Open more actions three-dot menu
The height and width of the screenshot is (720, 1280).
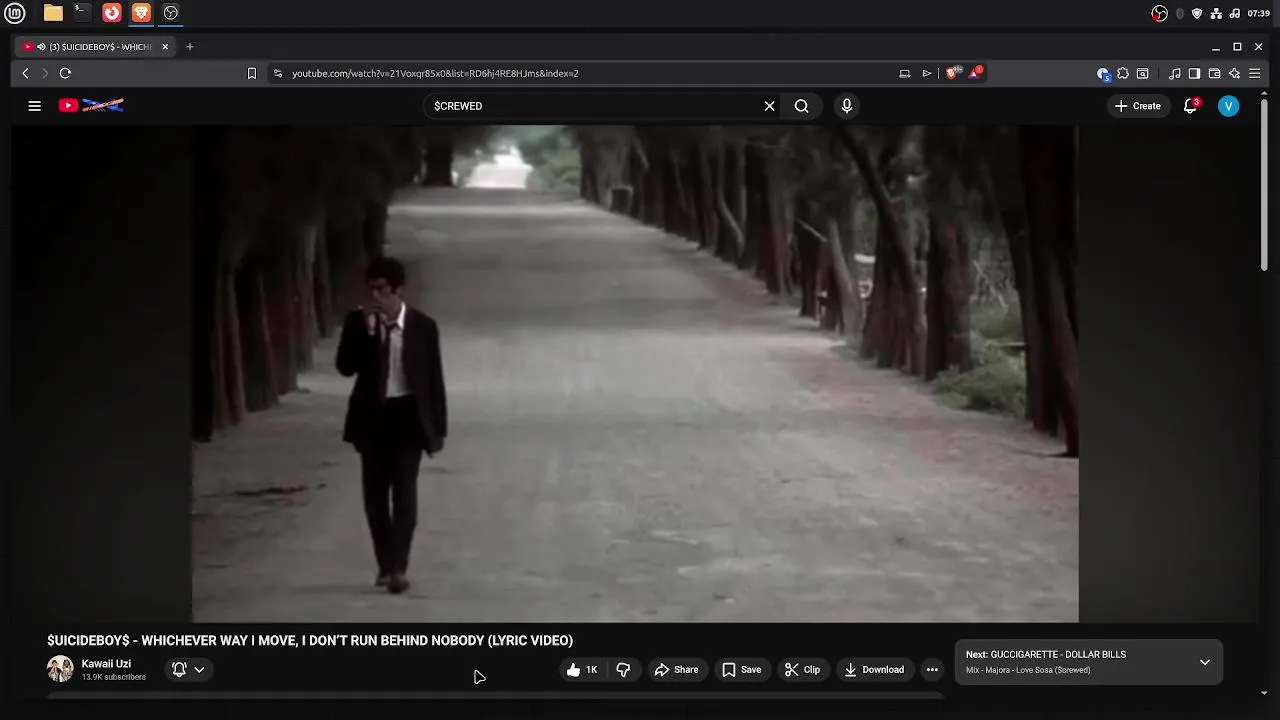tap(932, 670)
